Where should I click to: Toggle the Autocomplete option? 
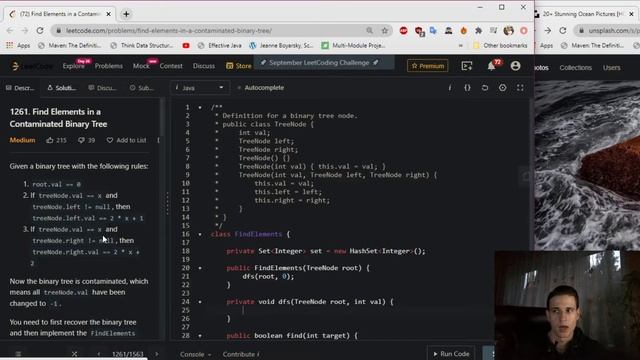pyautogui.click(x=260, y=88)
